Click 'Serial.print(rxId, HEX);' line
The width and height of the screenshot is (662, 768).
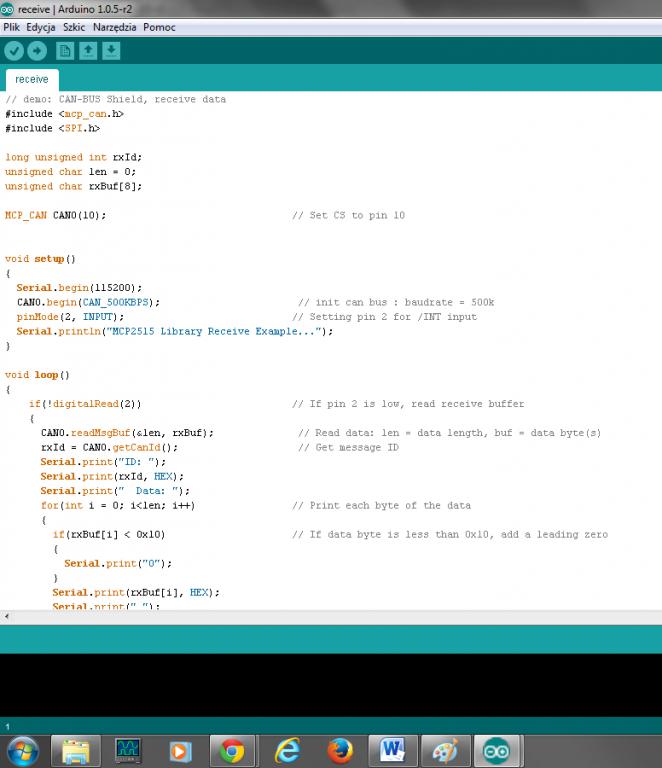112,477
